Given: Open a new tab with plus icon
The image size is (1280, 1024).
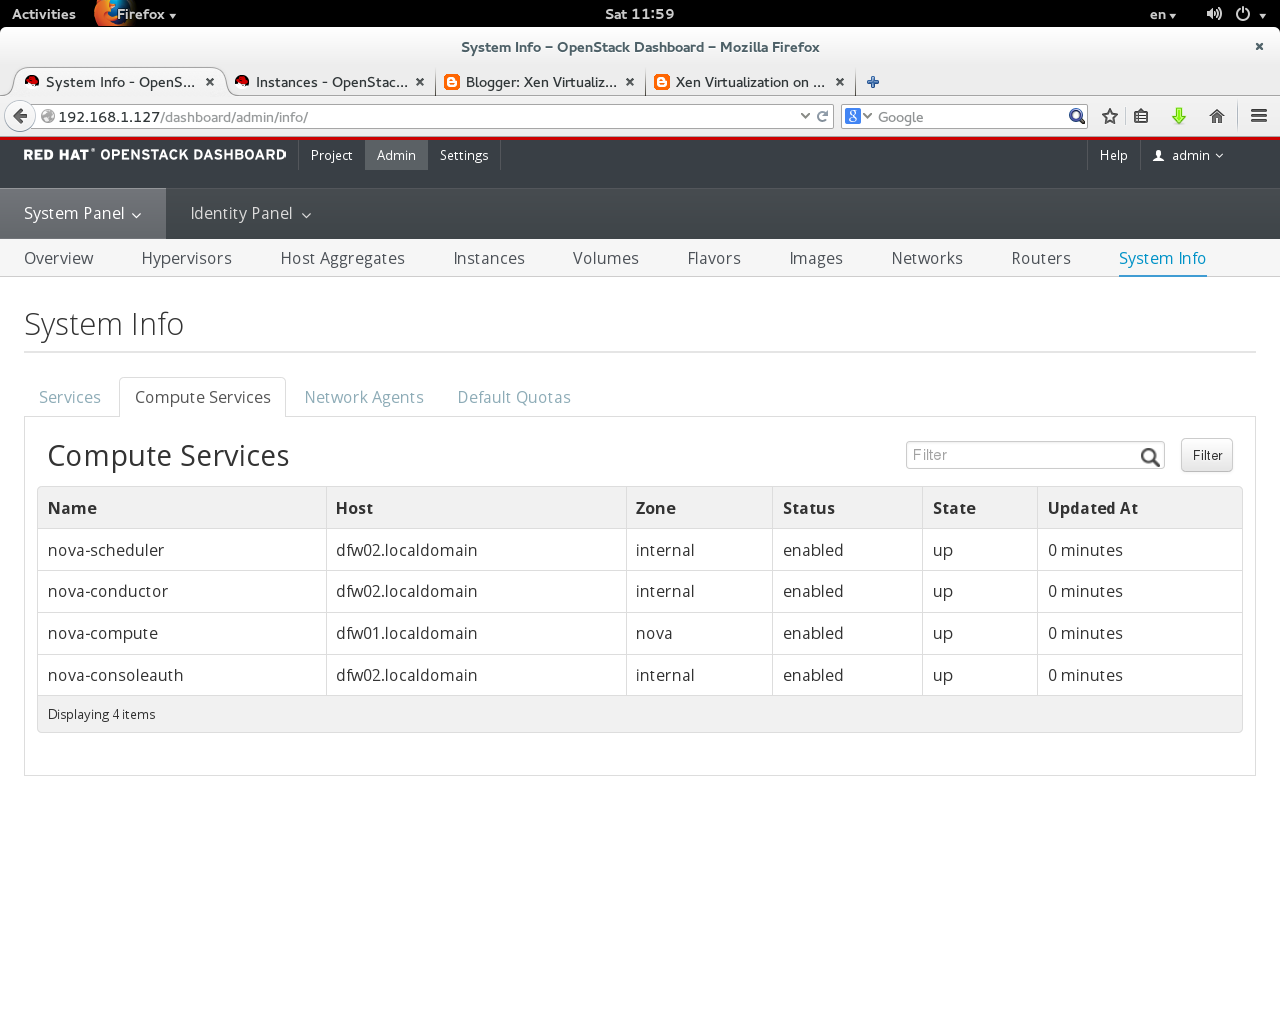Looking at the screenshot, I should click(x=873, y=82).
